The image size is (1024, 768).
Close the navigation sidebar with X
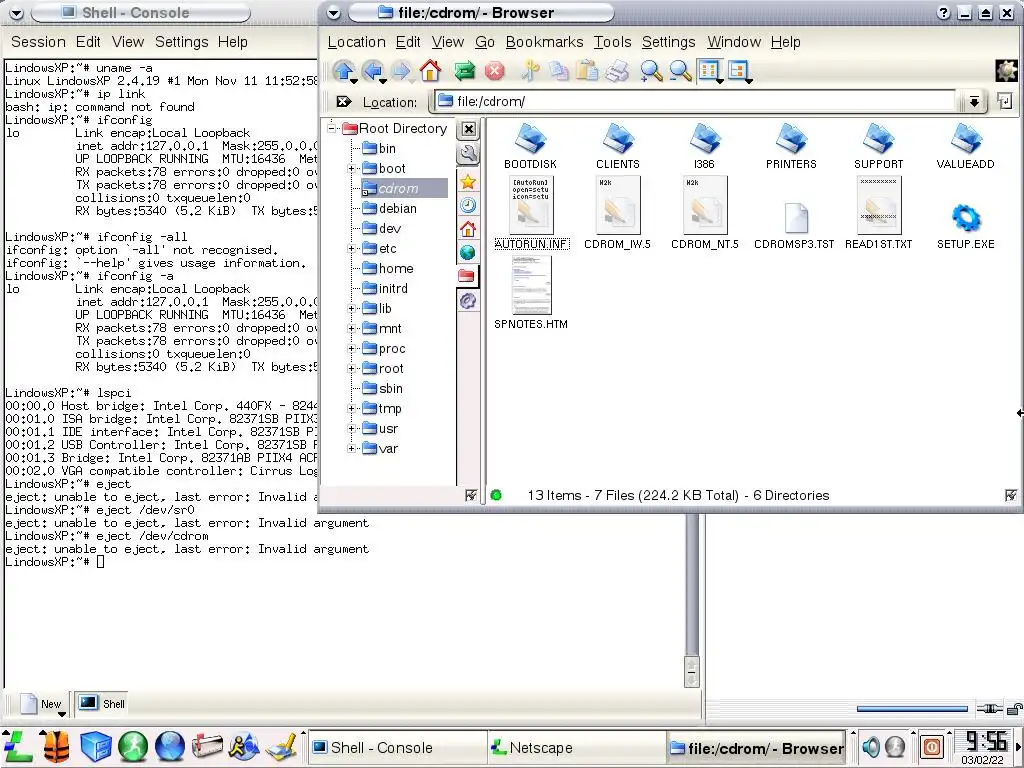click(468, 129)
